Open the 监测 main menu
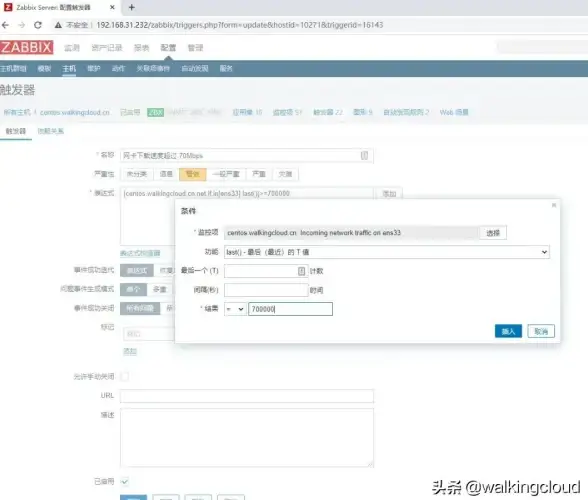This screenshot has height=500, width=588. click(x=72, y=48)
